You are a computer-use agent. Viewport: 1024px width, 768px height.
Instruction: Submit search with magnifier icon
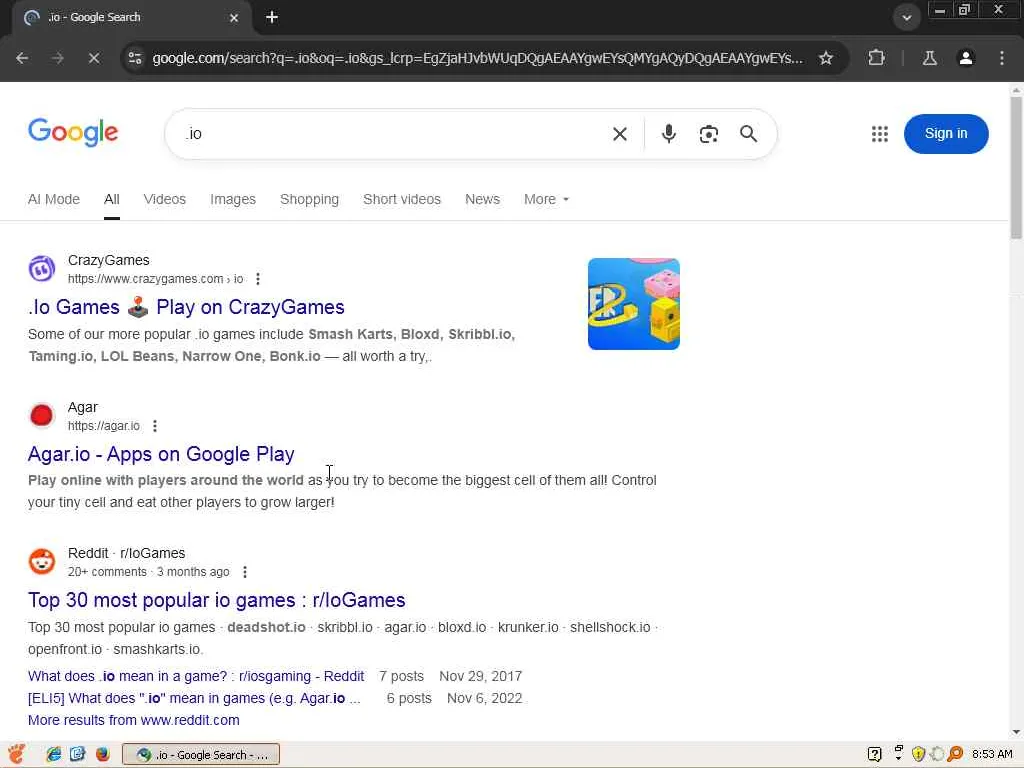[748, 134]
